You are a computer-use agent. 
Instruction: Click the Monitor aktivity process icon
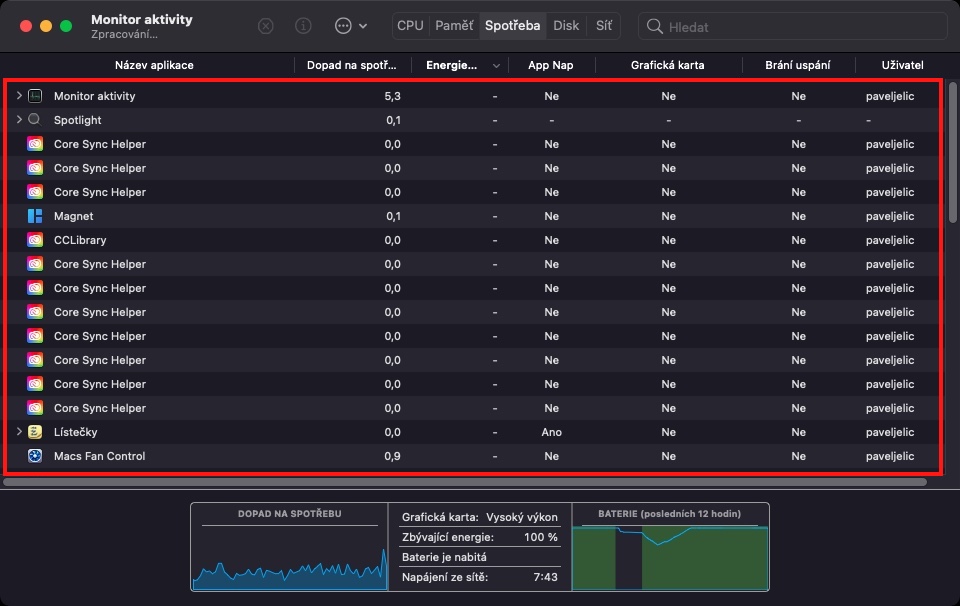click(x=35, y=96)
